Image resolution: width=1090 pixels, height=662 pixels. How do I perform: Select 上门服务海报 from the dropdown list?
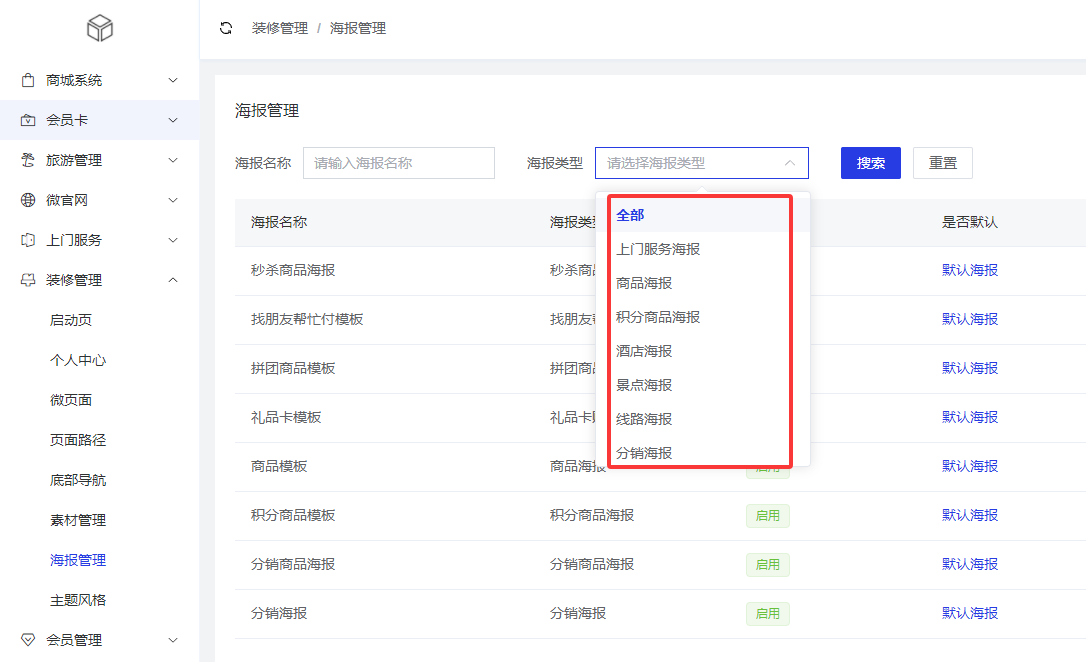tap(658, 249)
